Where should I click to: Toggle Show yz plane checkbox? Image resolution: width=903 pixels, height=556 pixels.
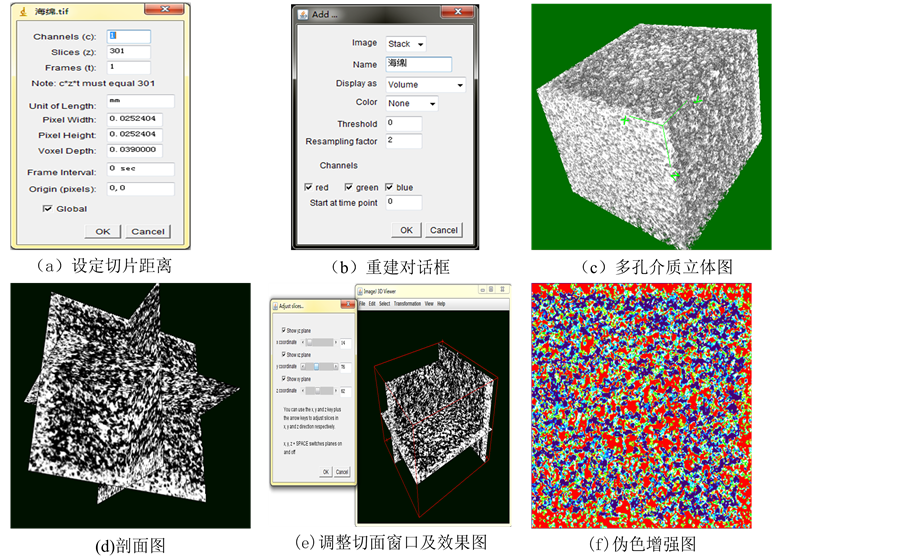click(x=284, y=329)
